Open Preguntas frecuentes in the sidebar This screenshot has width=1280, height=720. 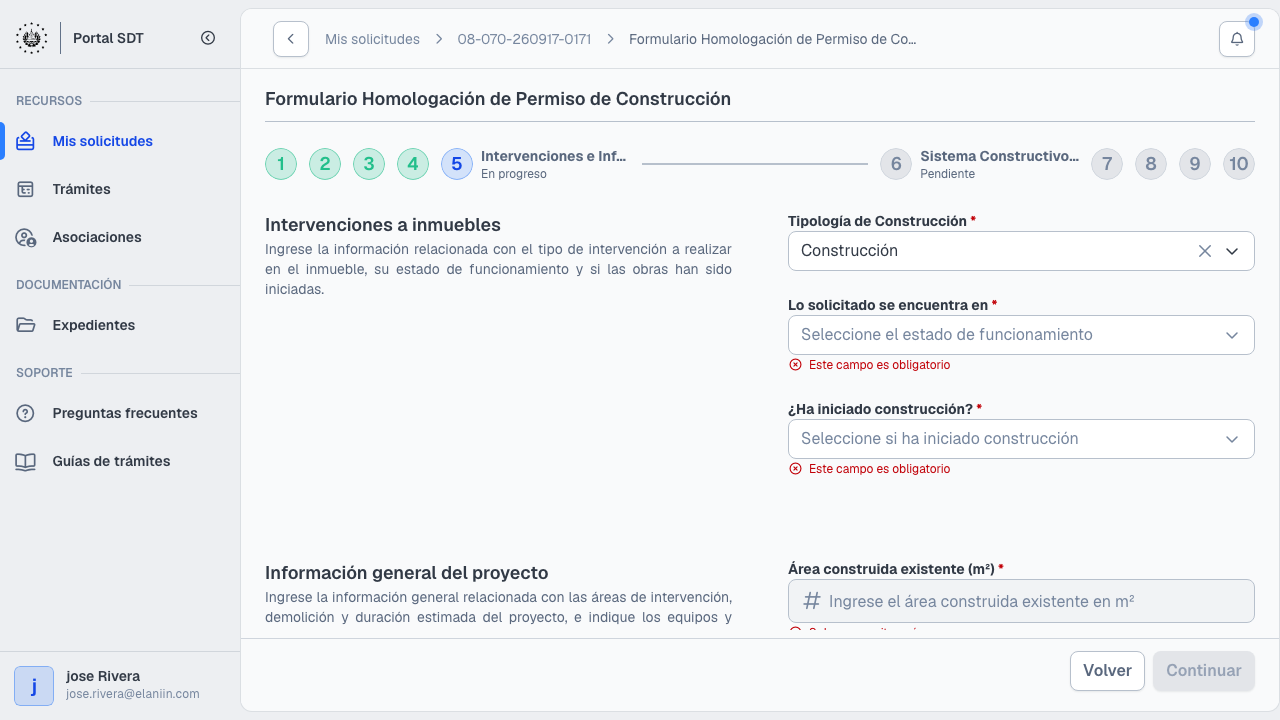(x=120, y=413)
